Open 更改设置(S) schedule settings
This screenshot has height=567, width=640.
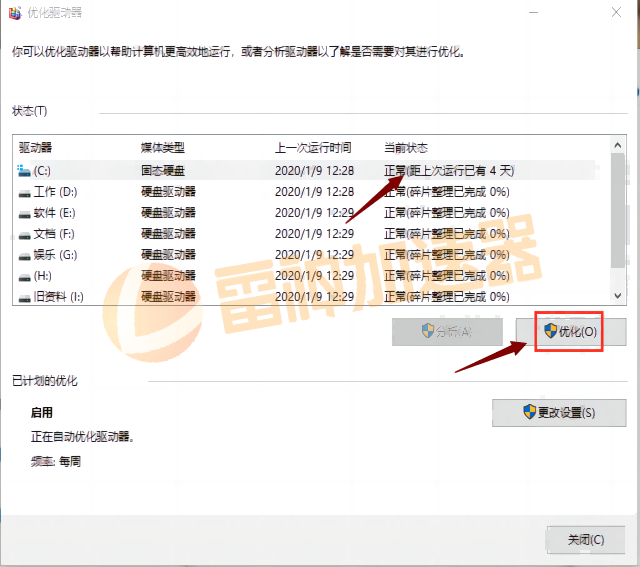point(559,413)
